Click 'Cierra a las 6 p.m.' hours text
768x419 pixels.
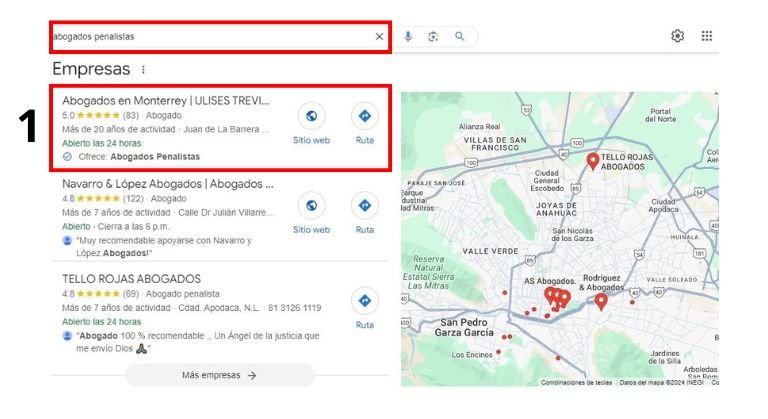(133, 227)
